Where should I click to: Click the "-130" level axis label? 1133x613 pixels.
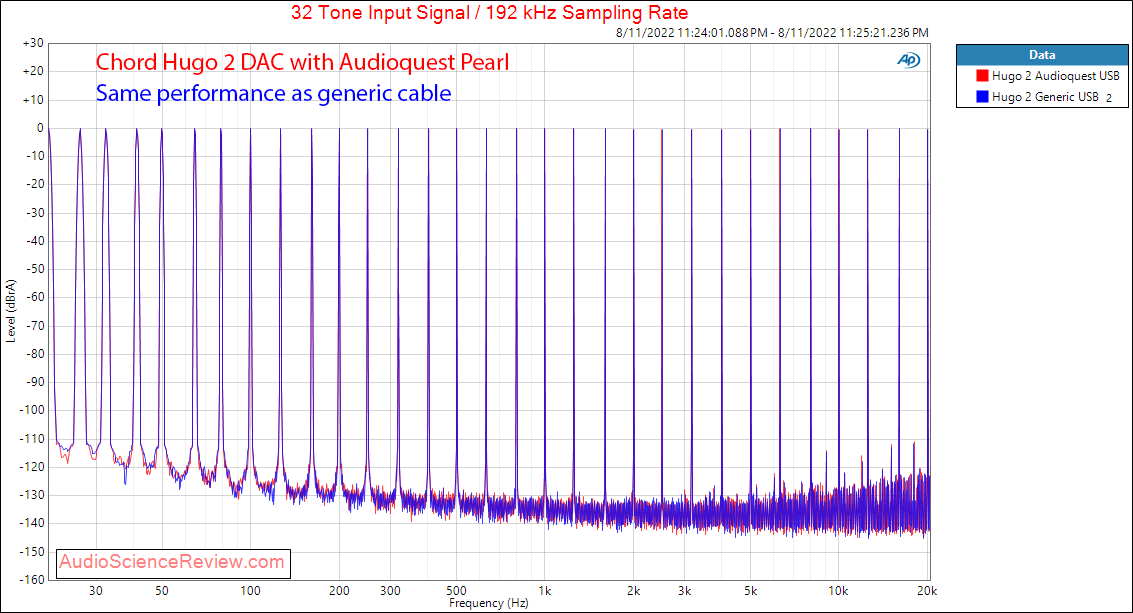33,495
